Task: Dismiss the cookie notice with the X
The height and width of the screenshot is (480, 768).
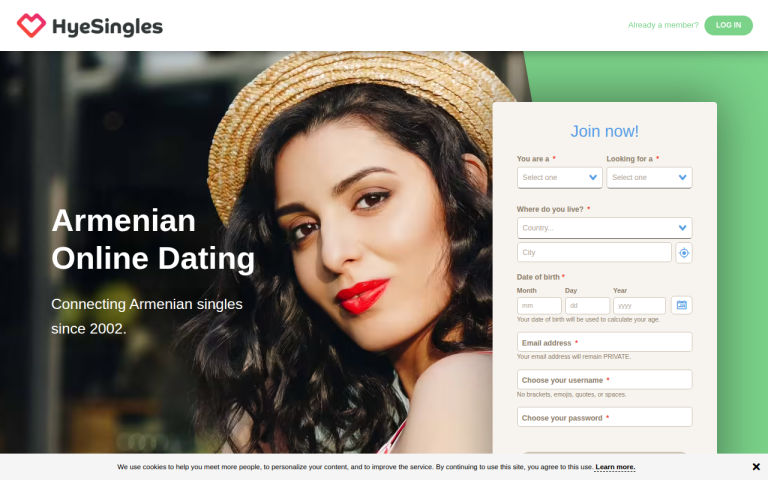Action: [756, 467]
